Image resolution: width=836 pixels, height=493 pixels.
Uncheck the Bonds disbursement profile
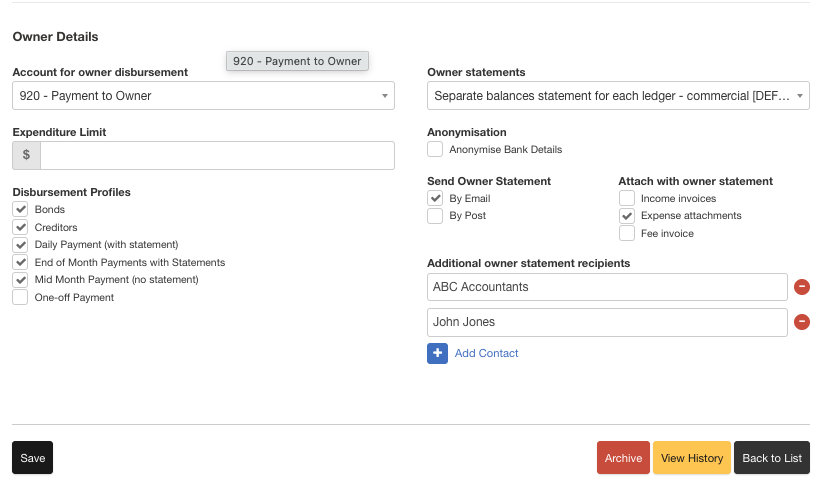(20, 209)
